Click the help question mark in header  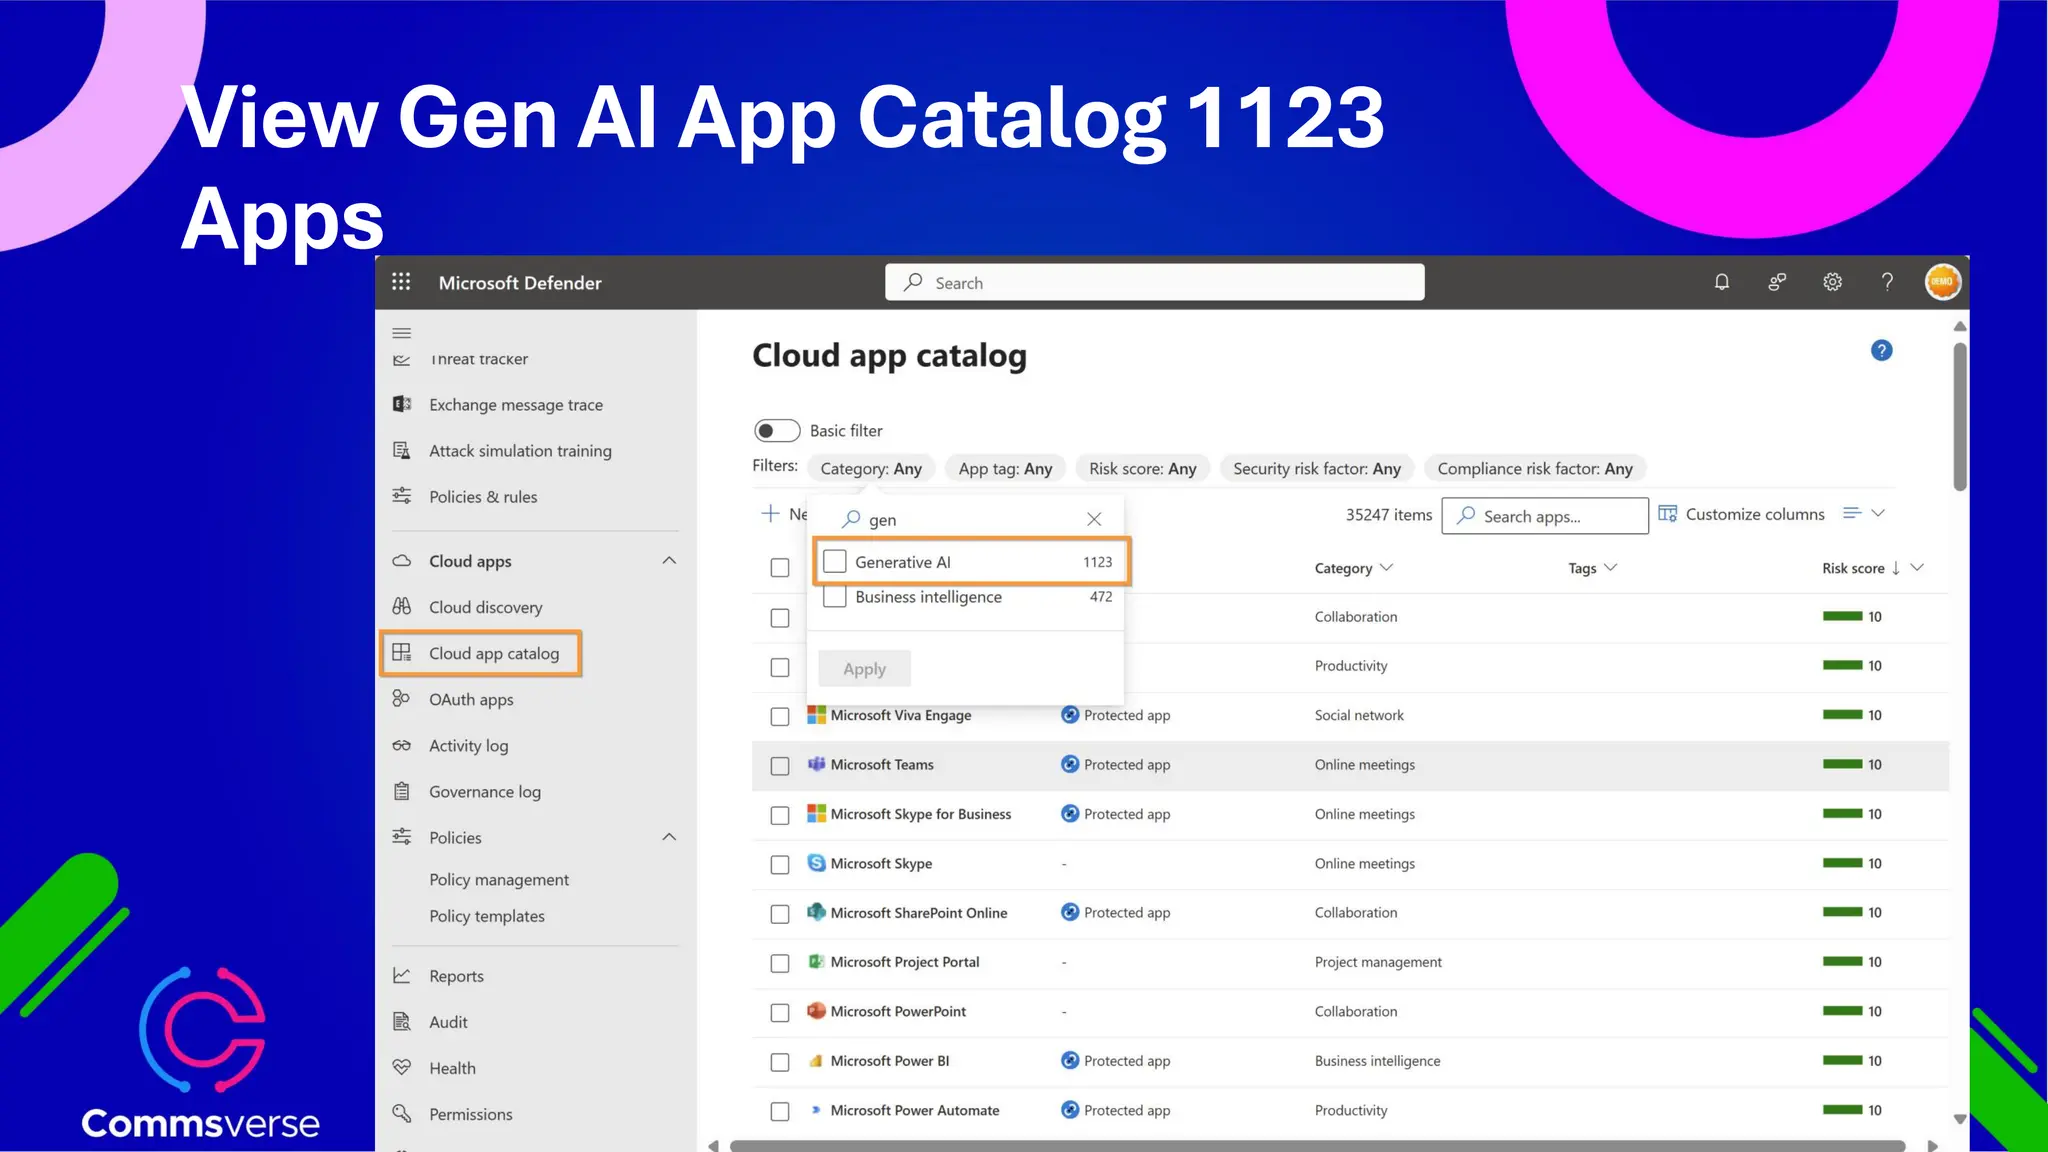coord(1887,282)
